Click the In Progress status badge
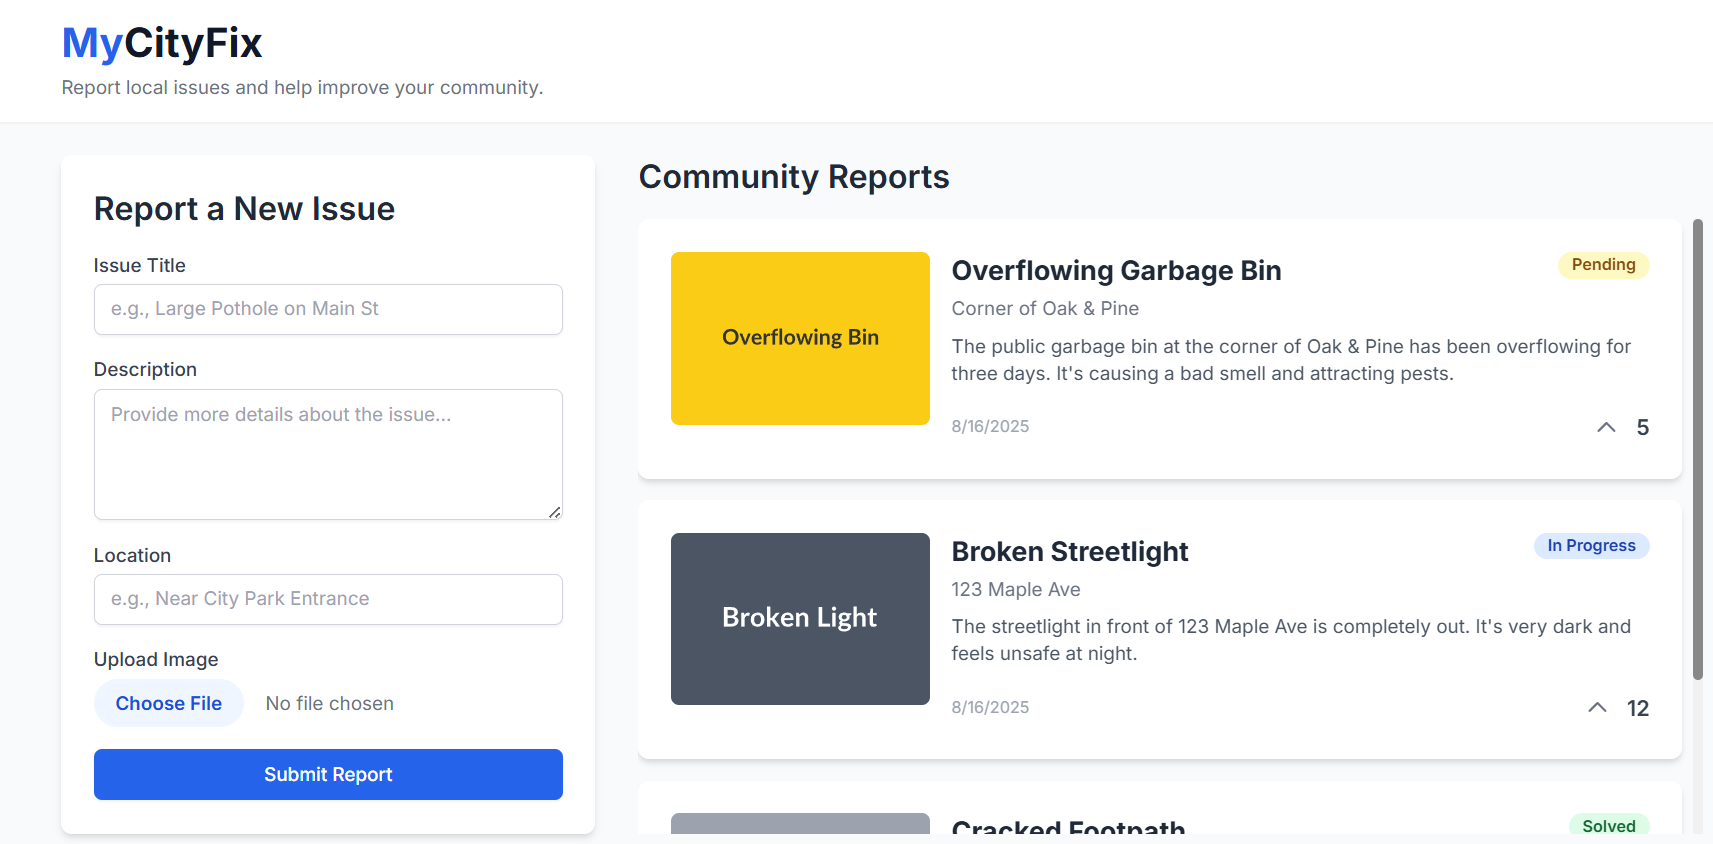Image resolution: width=1713 pixels, height=844 pixels. [x=1591, y=546]
